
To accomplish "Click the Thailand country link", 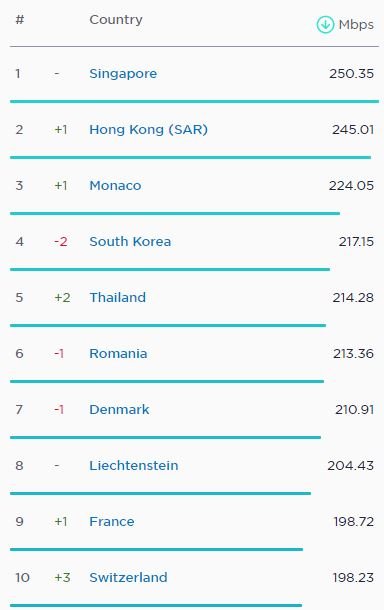I will [x=117, y=298].
